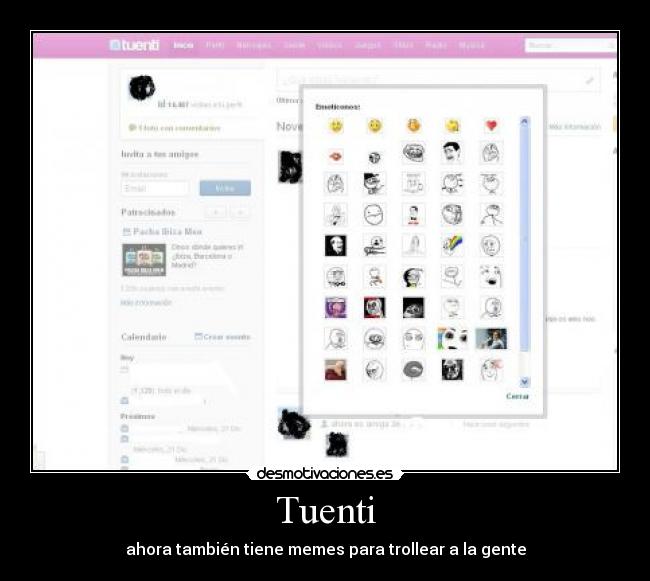Screen dimensions: 650x581
Task: Insert the poker face circle emoticon
Action: [374, 214]
